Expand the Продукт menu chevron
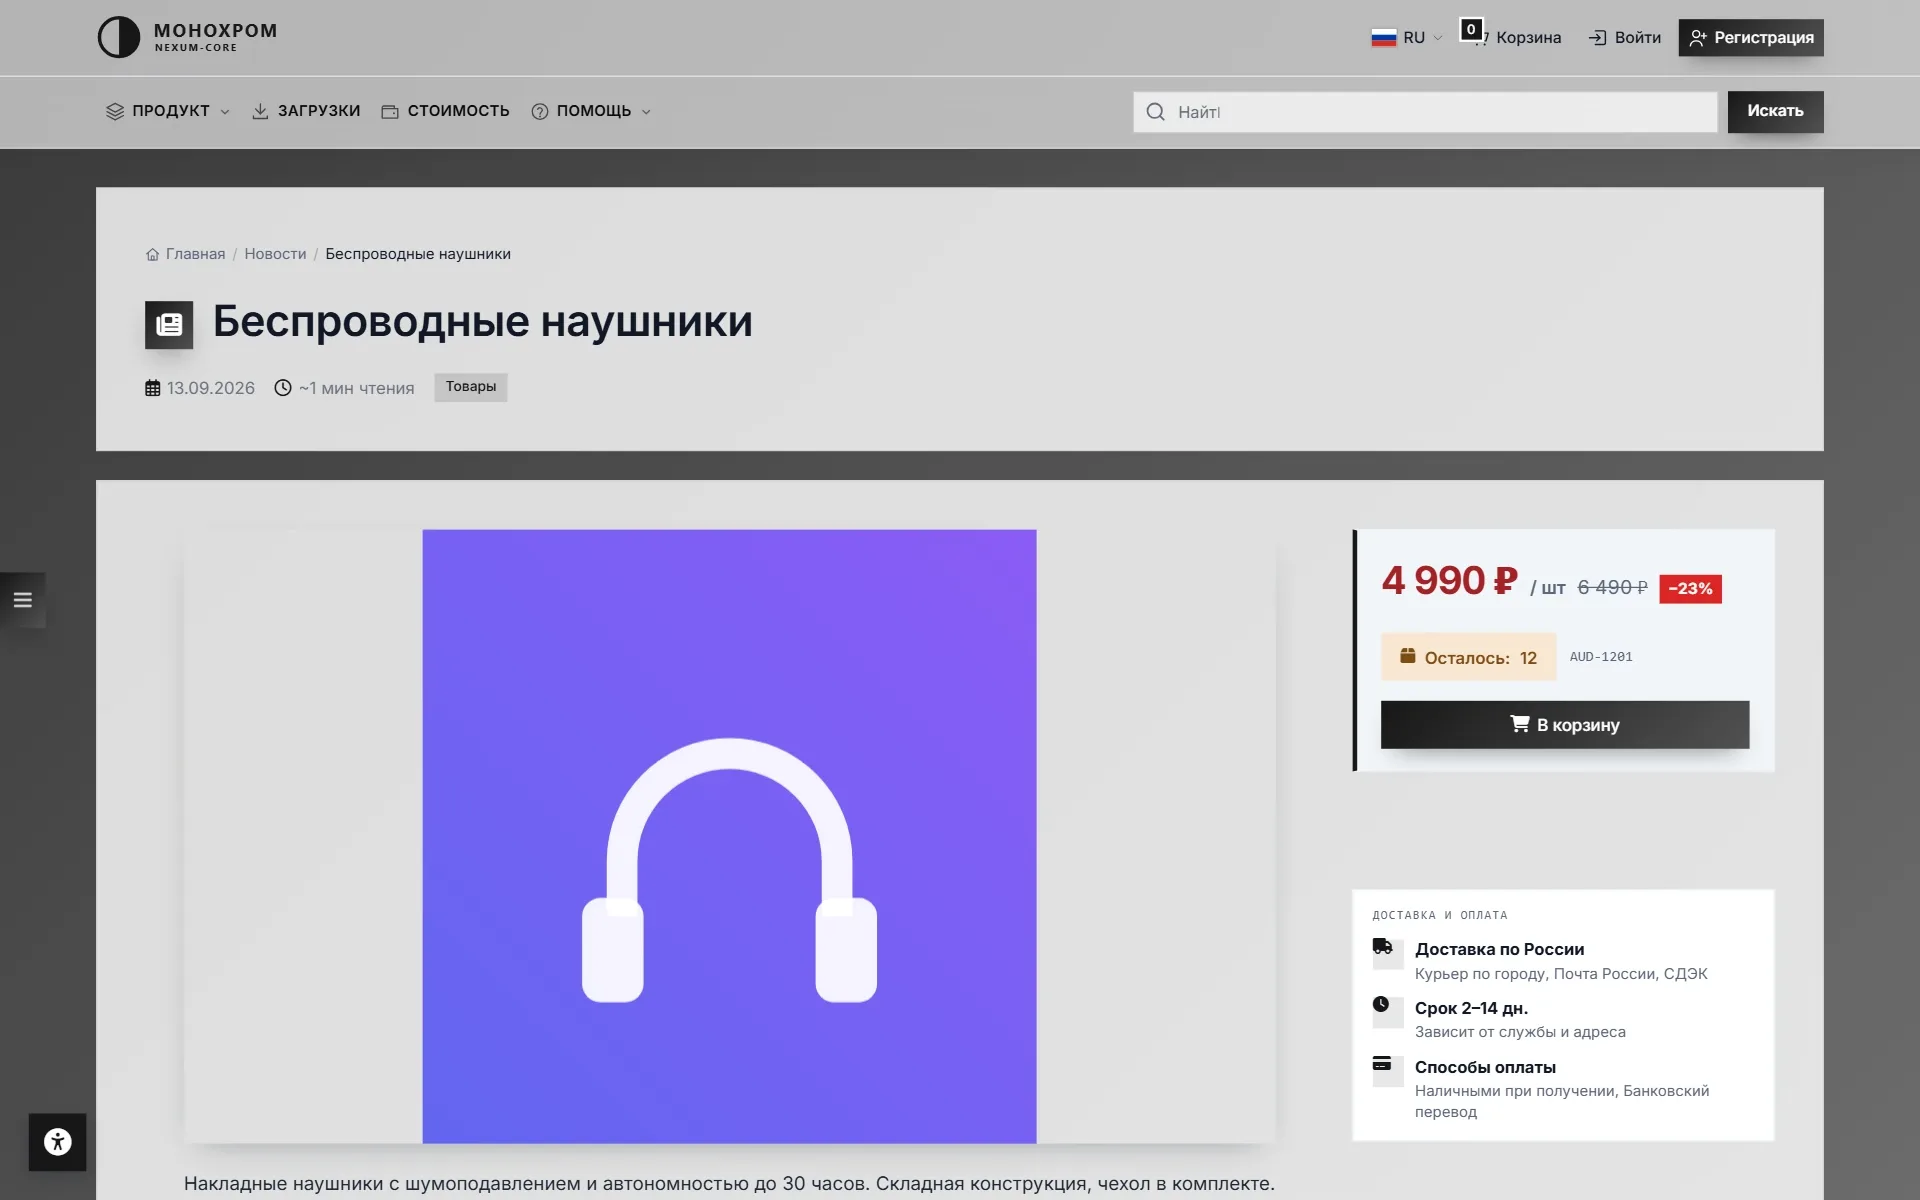The height and width of the screenshot is (1200, 1920). [225, 112]
